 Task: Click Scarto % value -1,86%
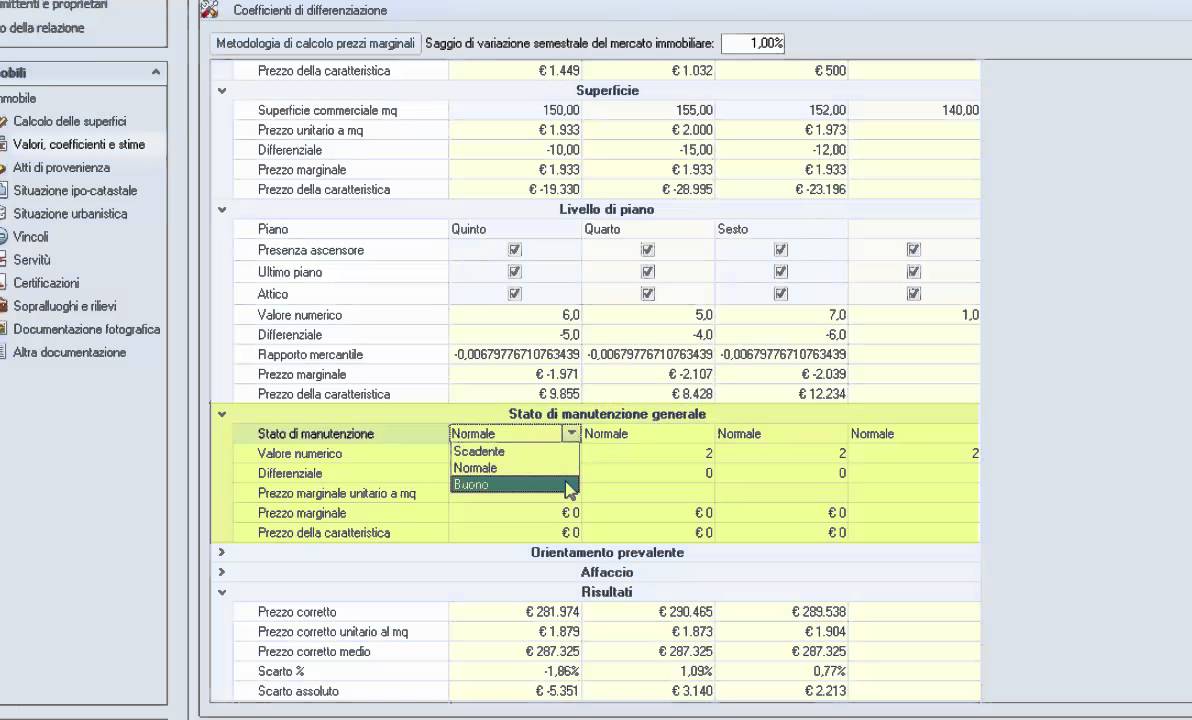click(562, 671)
